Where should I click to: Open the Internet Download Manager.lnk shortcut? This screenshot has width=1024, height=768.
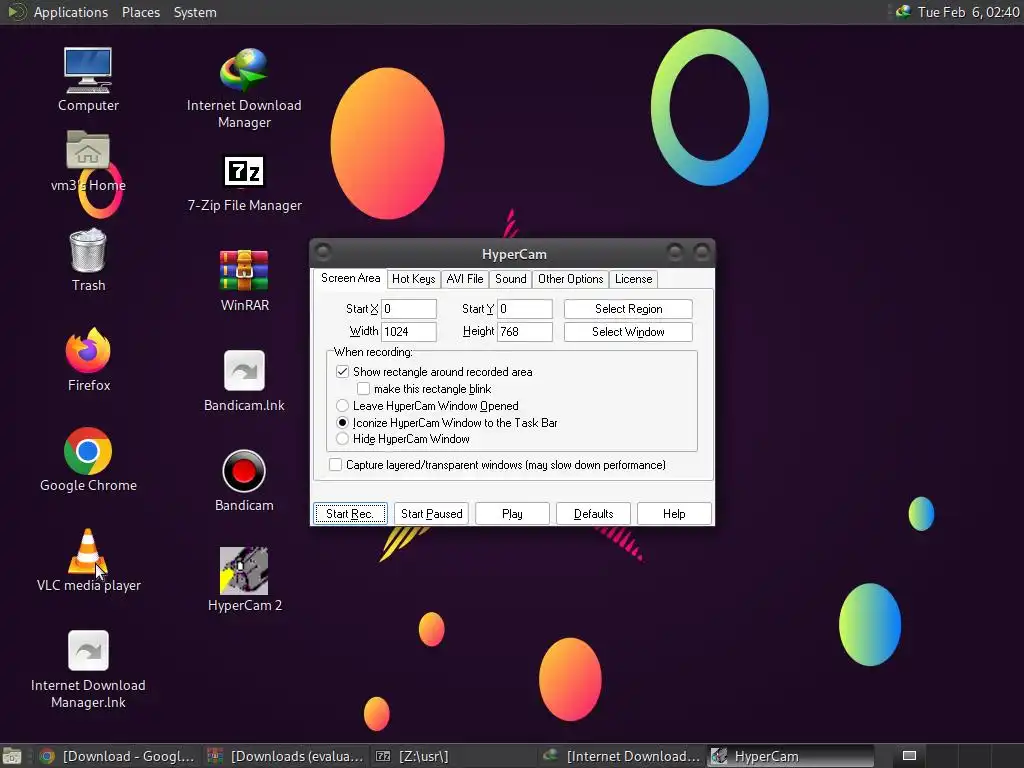pos(88,650)
